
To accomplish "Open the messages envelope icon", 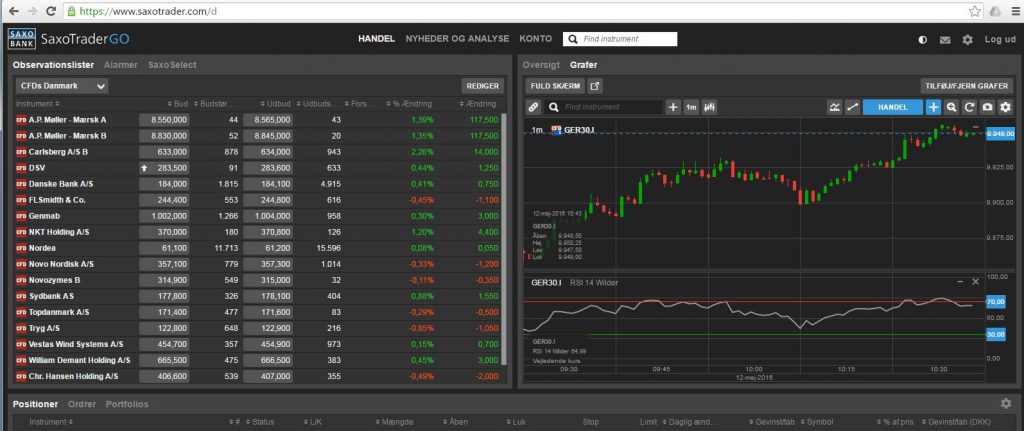I will (x=945, y=40).
